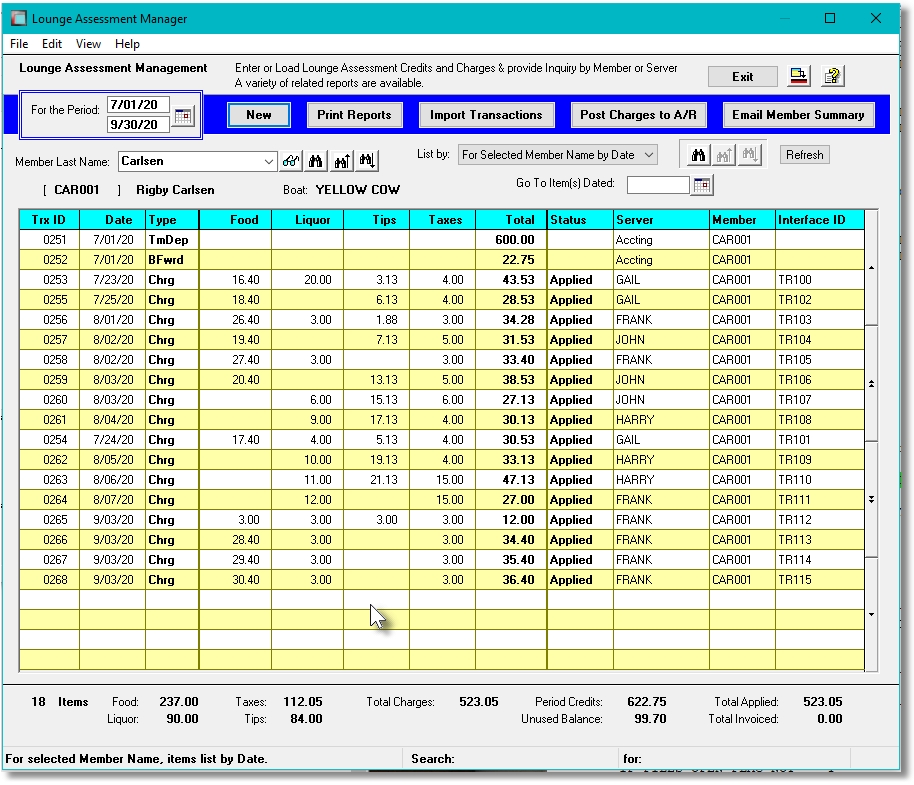Click the Email Member Summary button

(798, 114)
